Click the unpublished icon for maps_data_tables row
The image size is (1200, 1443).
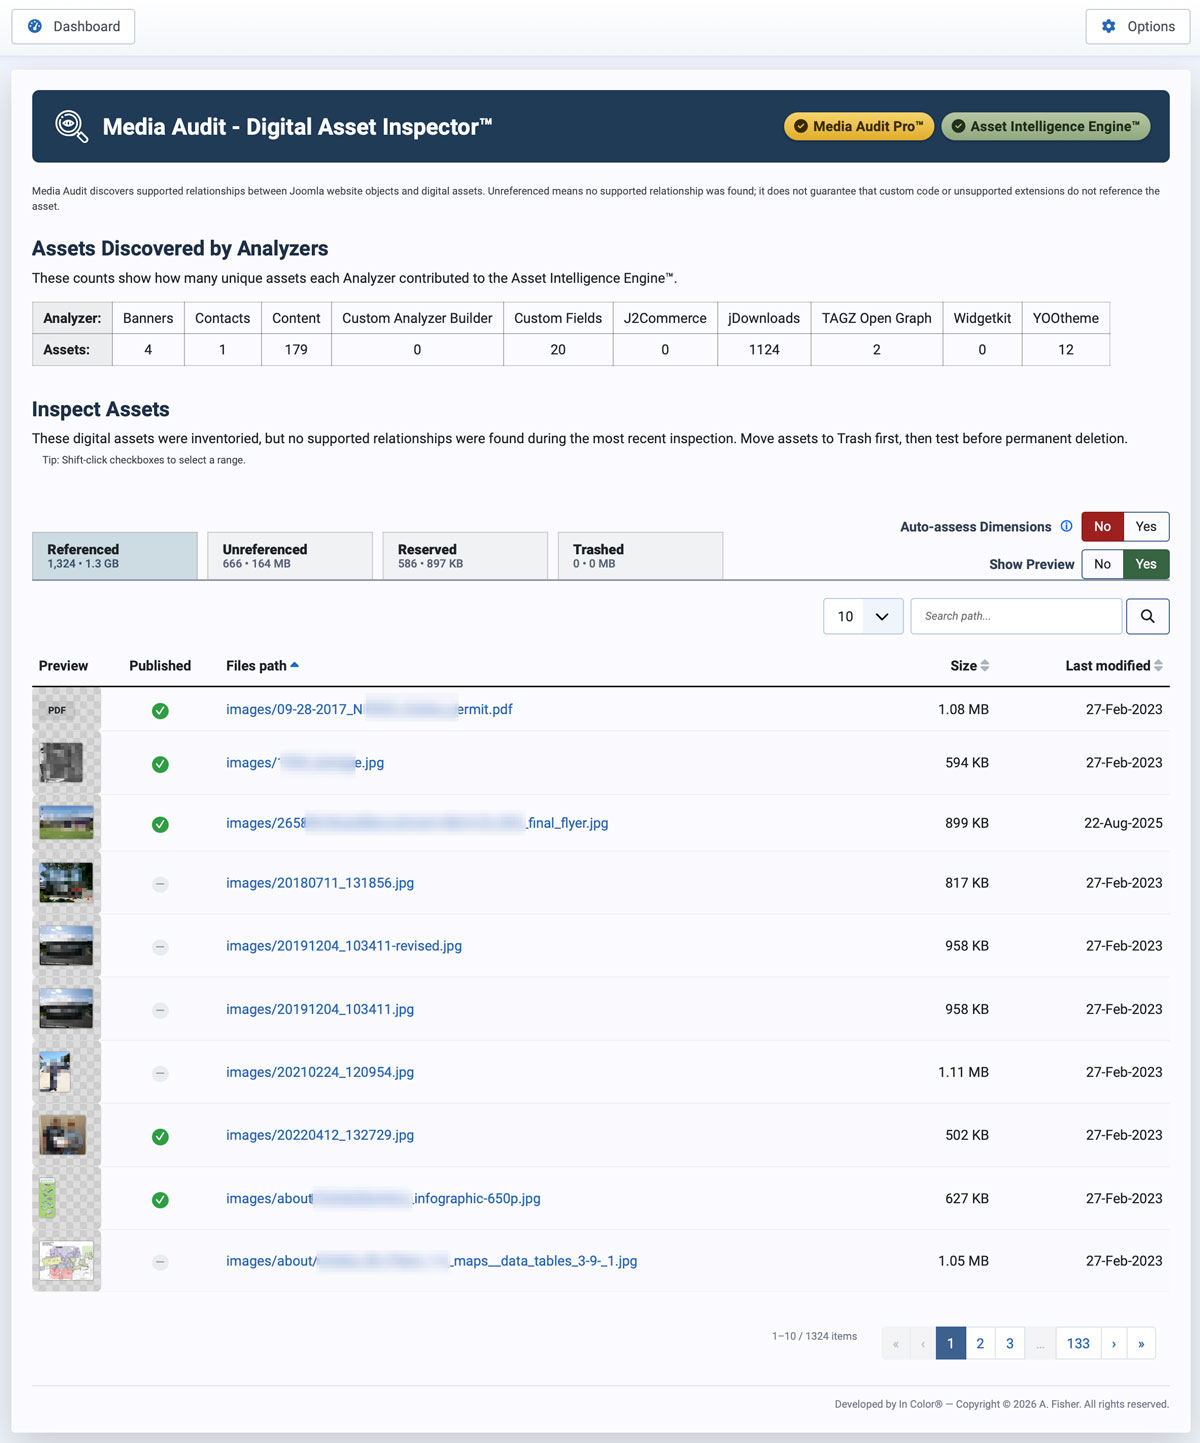coord(160,1262)
